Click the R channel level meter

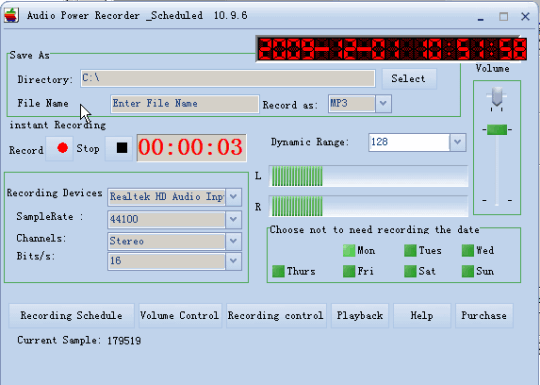(368, 206)
